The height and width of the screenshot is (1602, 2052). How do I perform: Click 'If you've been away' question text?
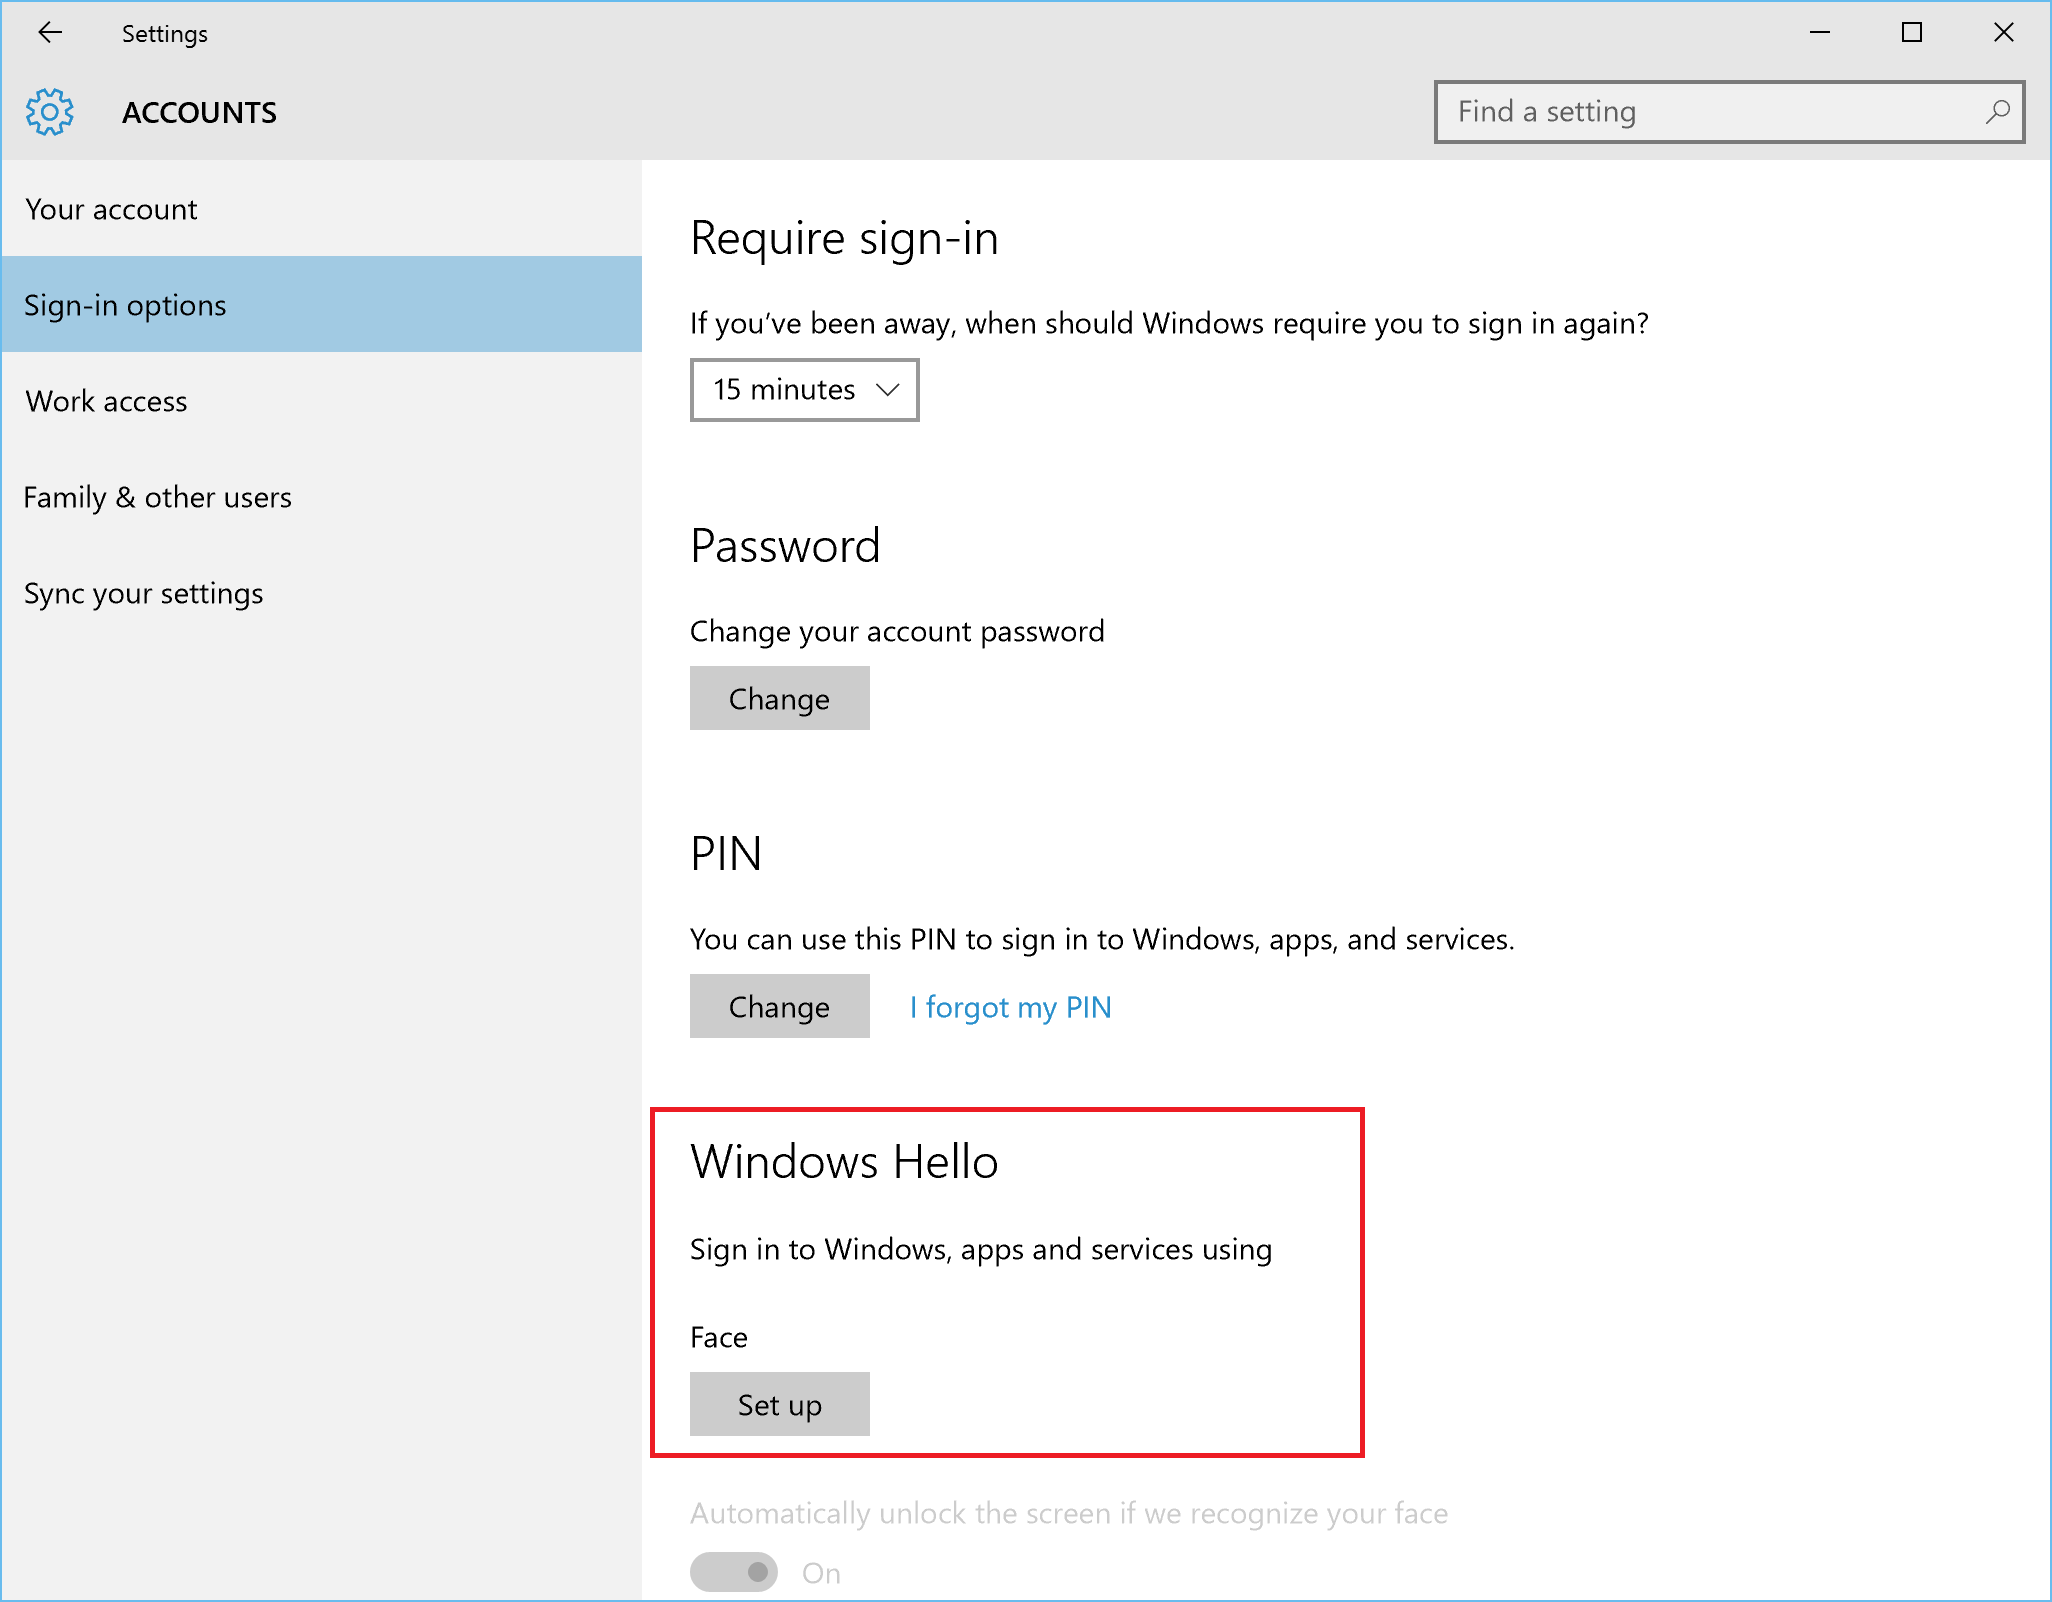coord(1169,324)
